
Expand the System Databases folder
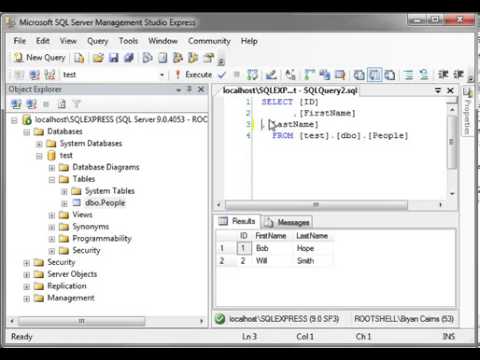pyautogui.click(x=39, y=144)
